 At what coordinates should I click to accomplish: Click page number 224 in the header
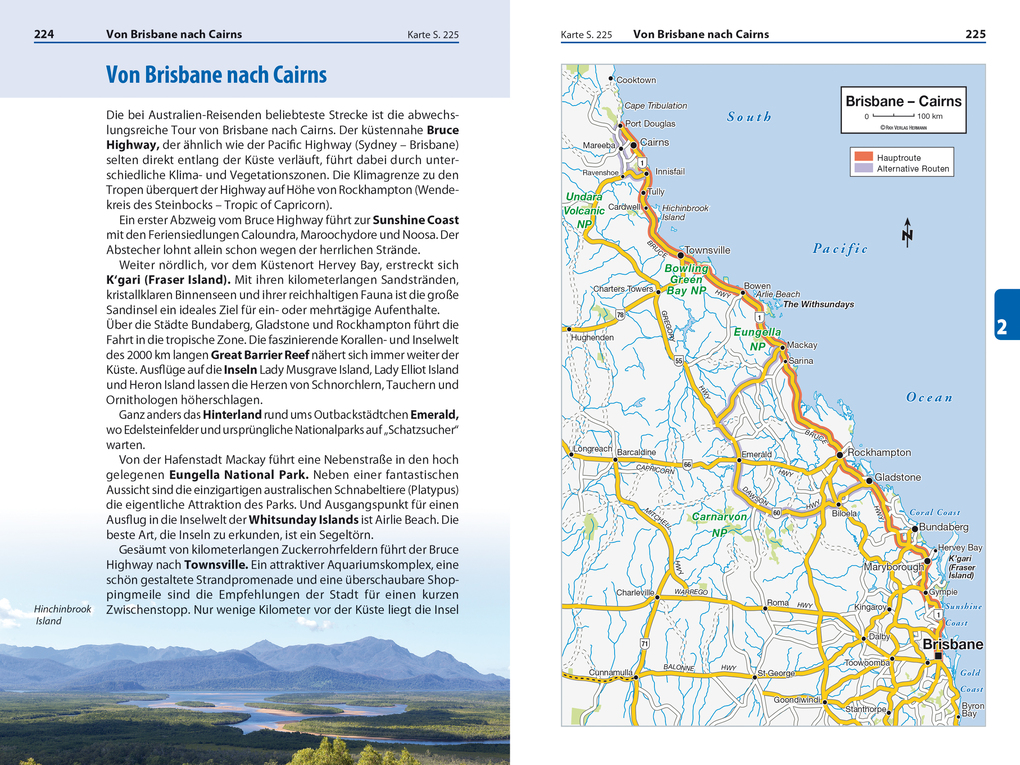[44, 34]
